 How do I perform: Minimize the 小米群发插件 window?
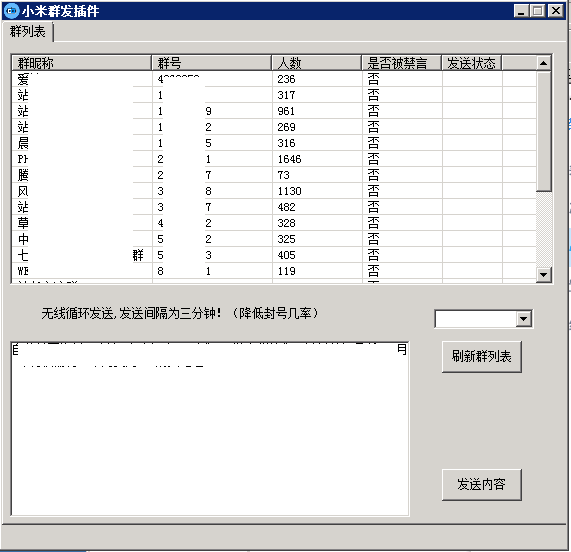pyautogui.click(x=521, y=11)
